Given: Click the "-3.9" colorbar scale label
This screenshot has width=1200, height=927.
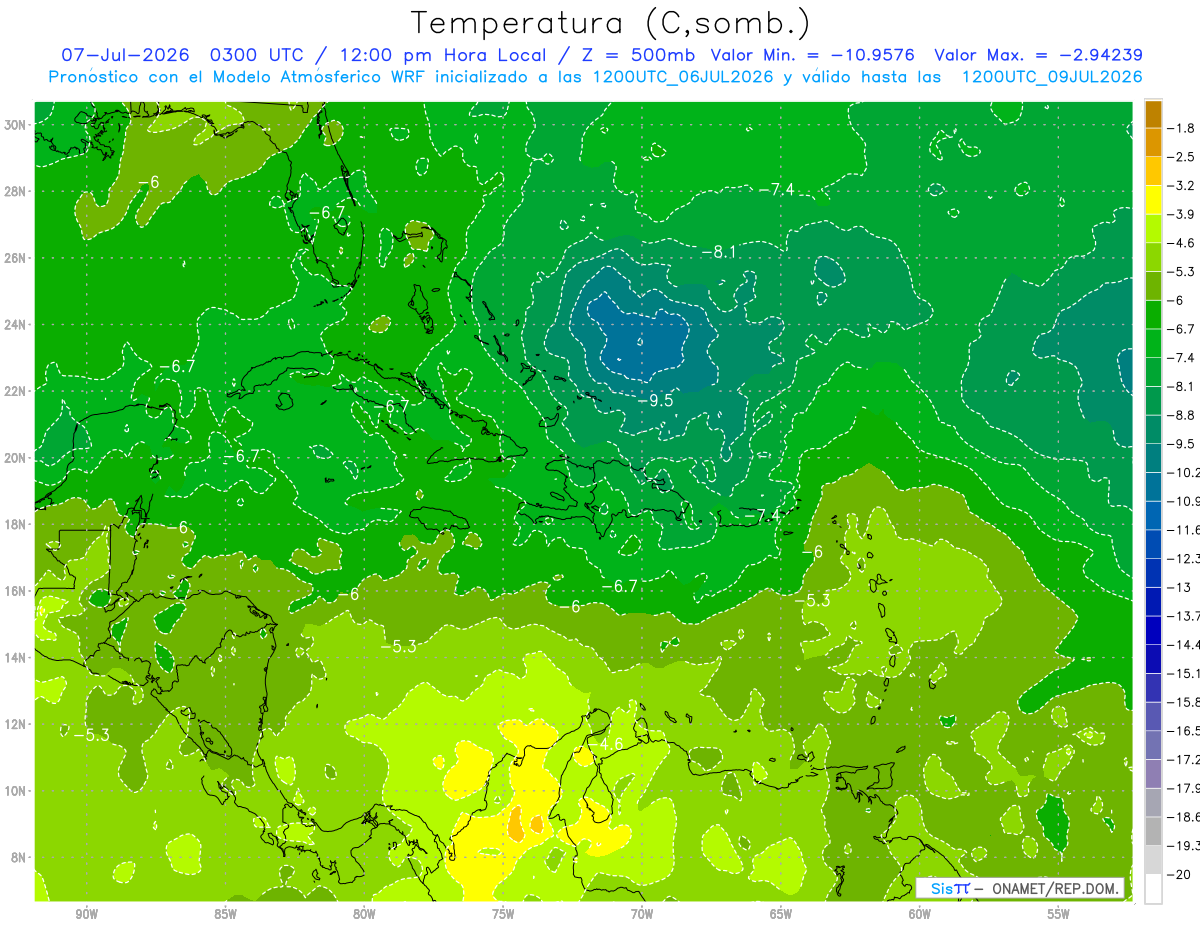Looking at the screenshot, I should 1183,214.
